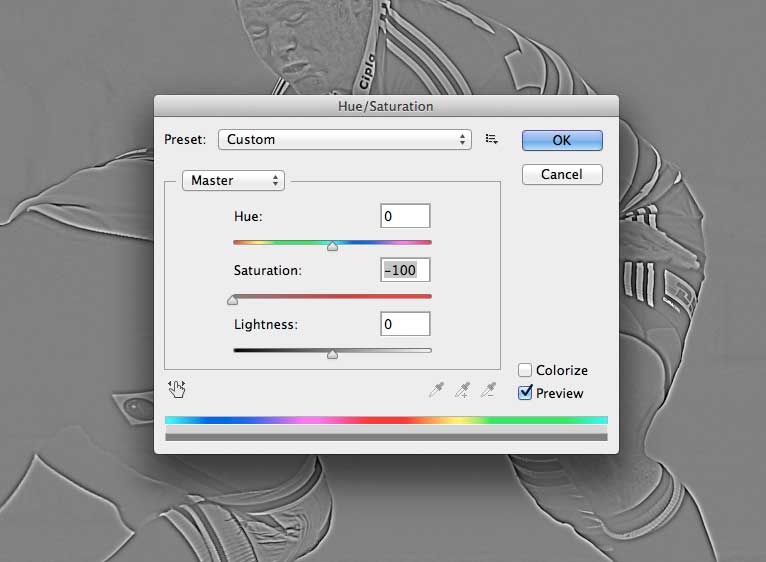Image resolution: width=766 pixels, height=562 pixels.
Task: Click the Hue slider handle
Action: coord(332,246)
